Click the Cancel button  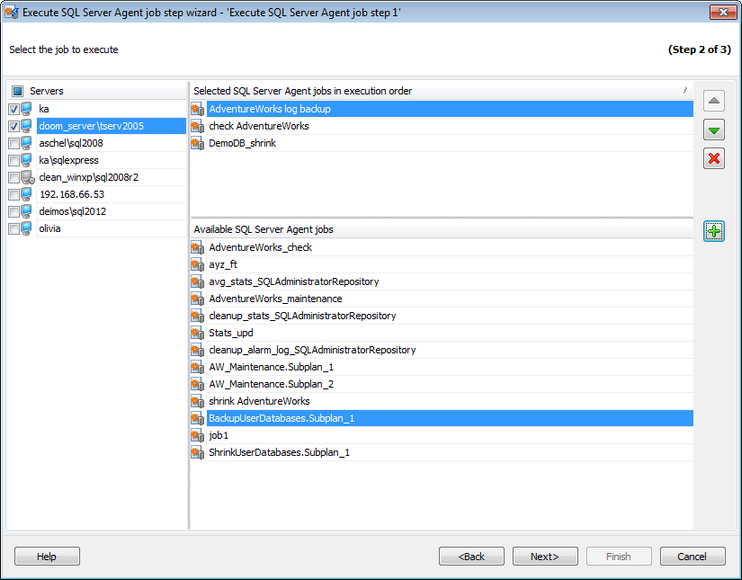[x=692, y=556]
